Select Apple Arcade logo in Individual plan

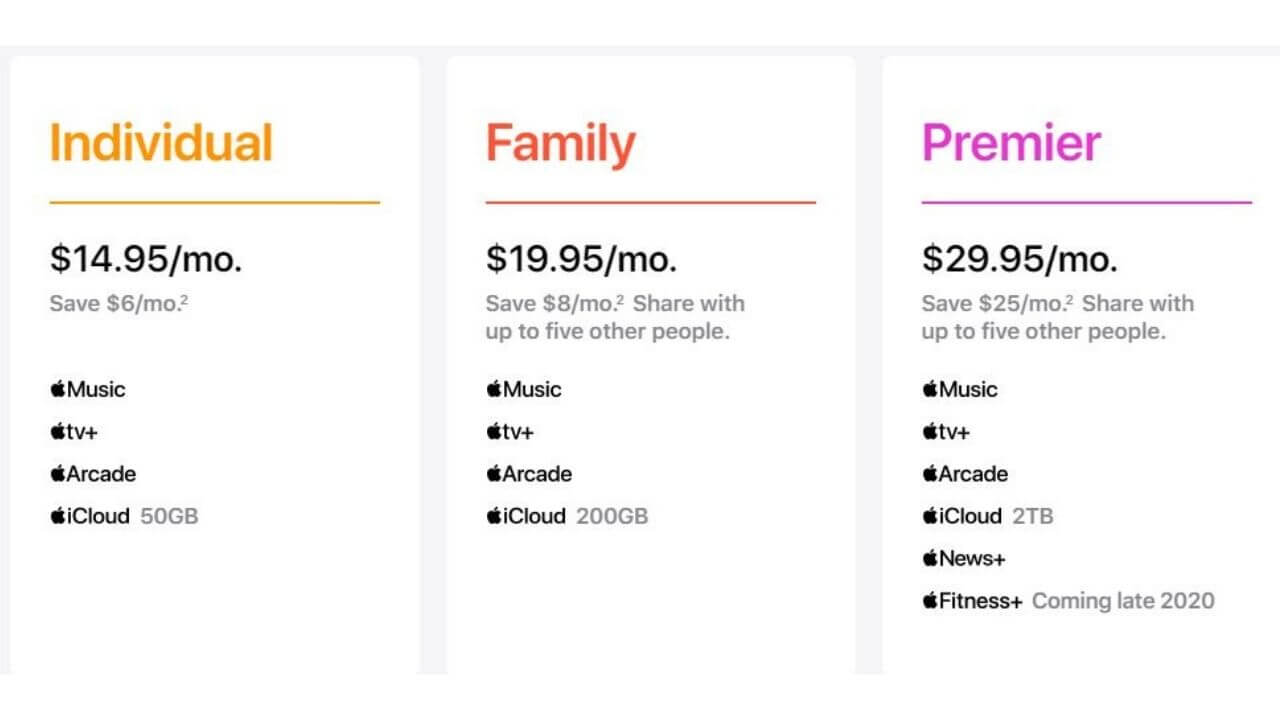(93, 474)
